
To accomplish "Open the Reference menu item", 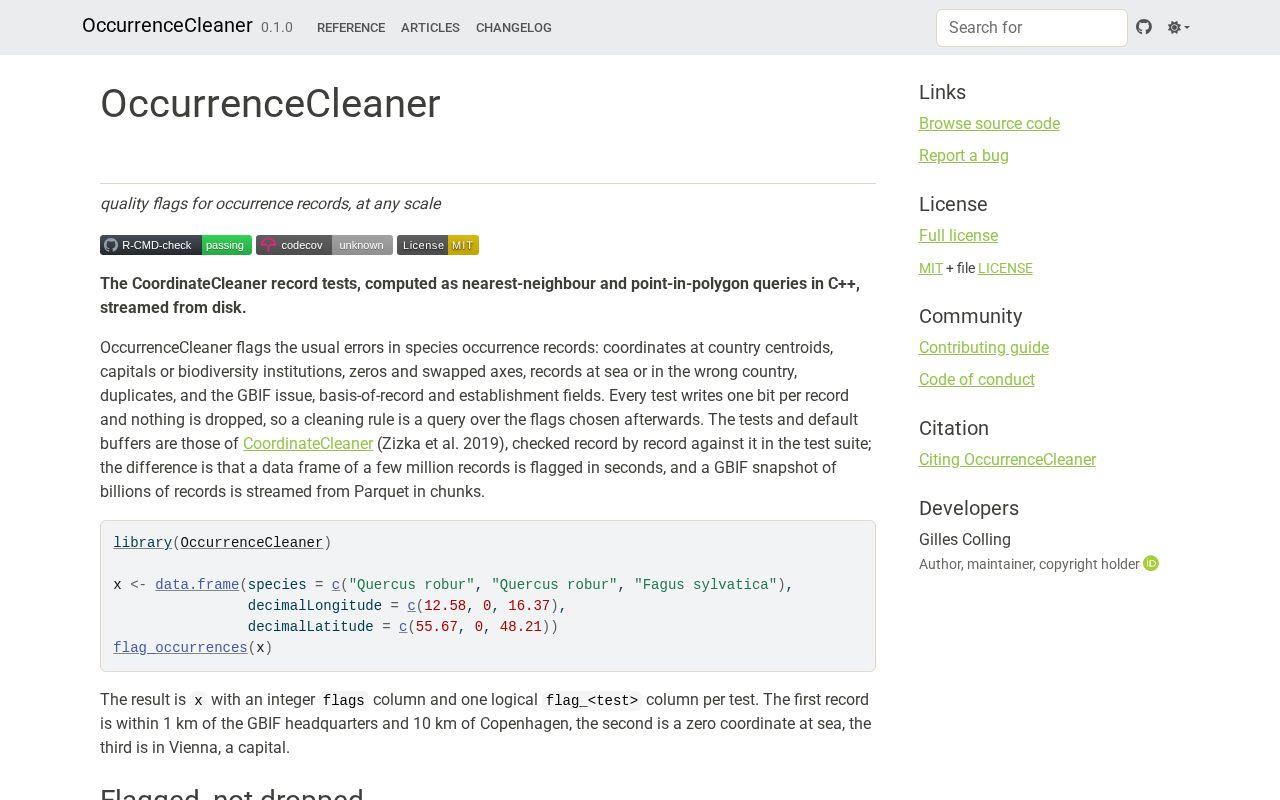I will pos(351,28).
